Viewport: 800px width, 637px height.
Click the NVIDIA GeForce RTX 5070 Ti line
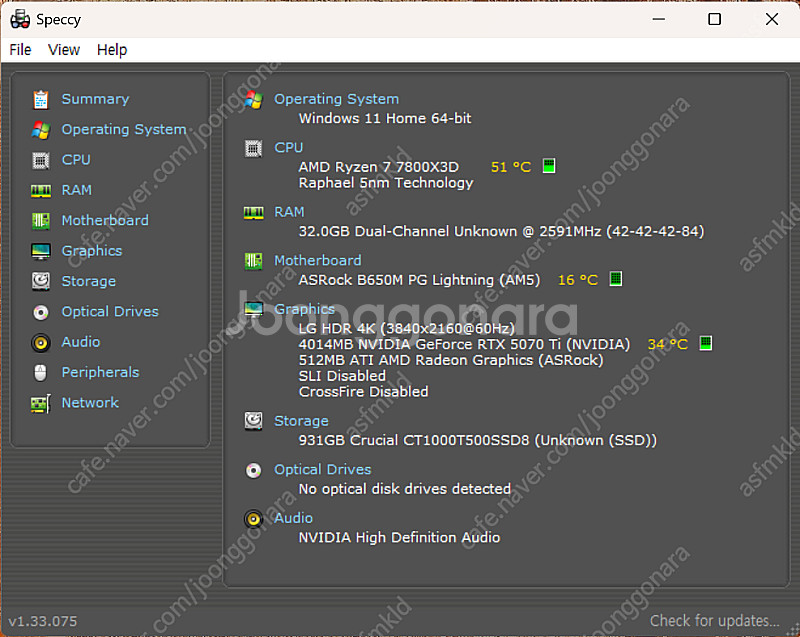click(x=464, y=345)
